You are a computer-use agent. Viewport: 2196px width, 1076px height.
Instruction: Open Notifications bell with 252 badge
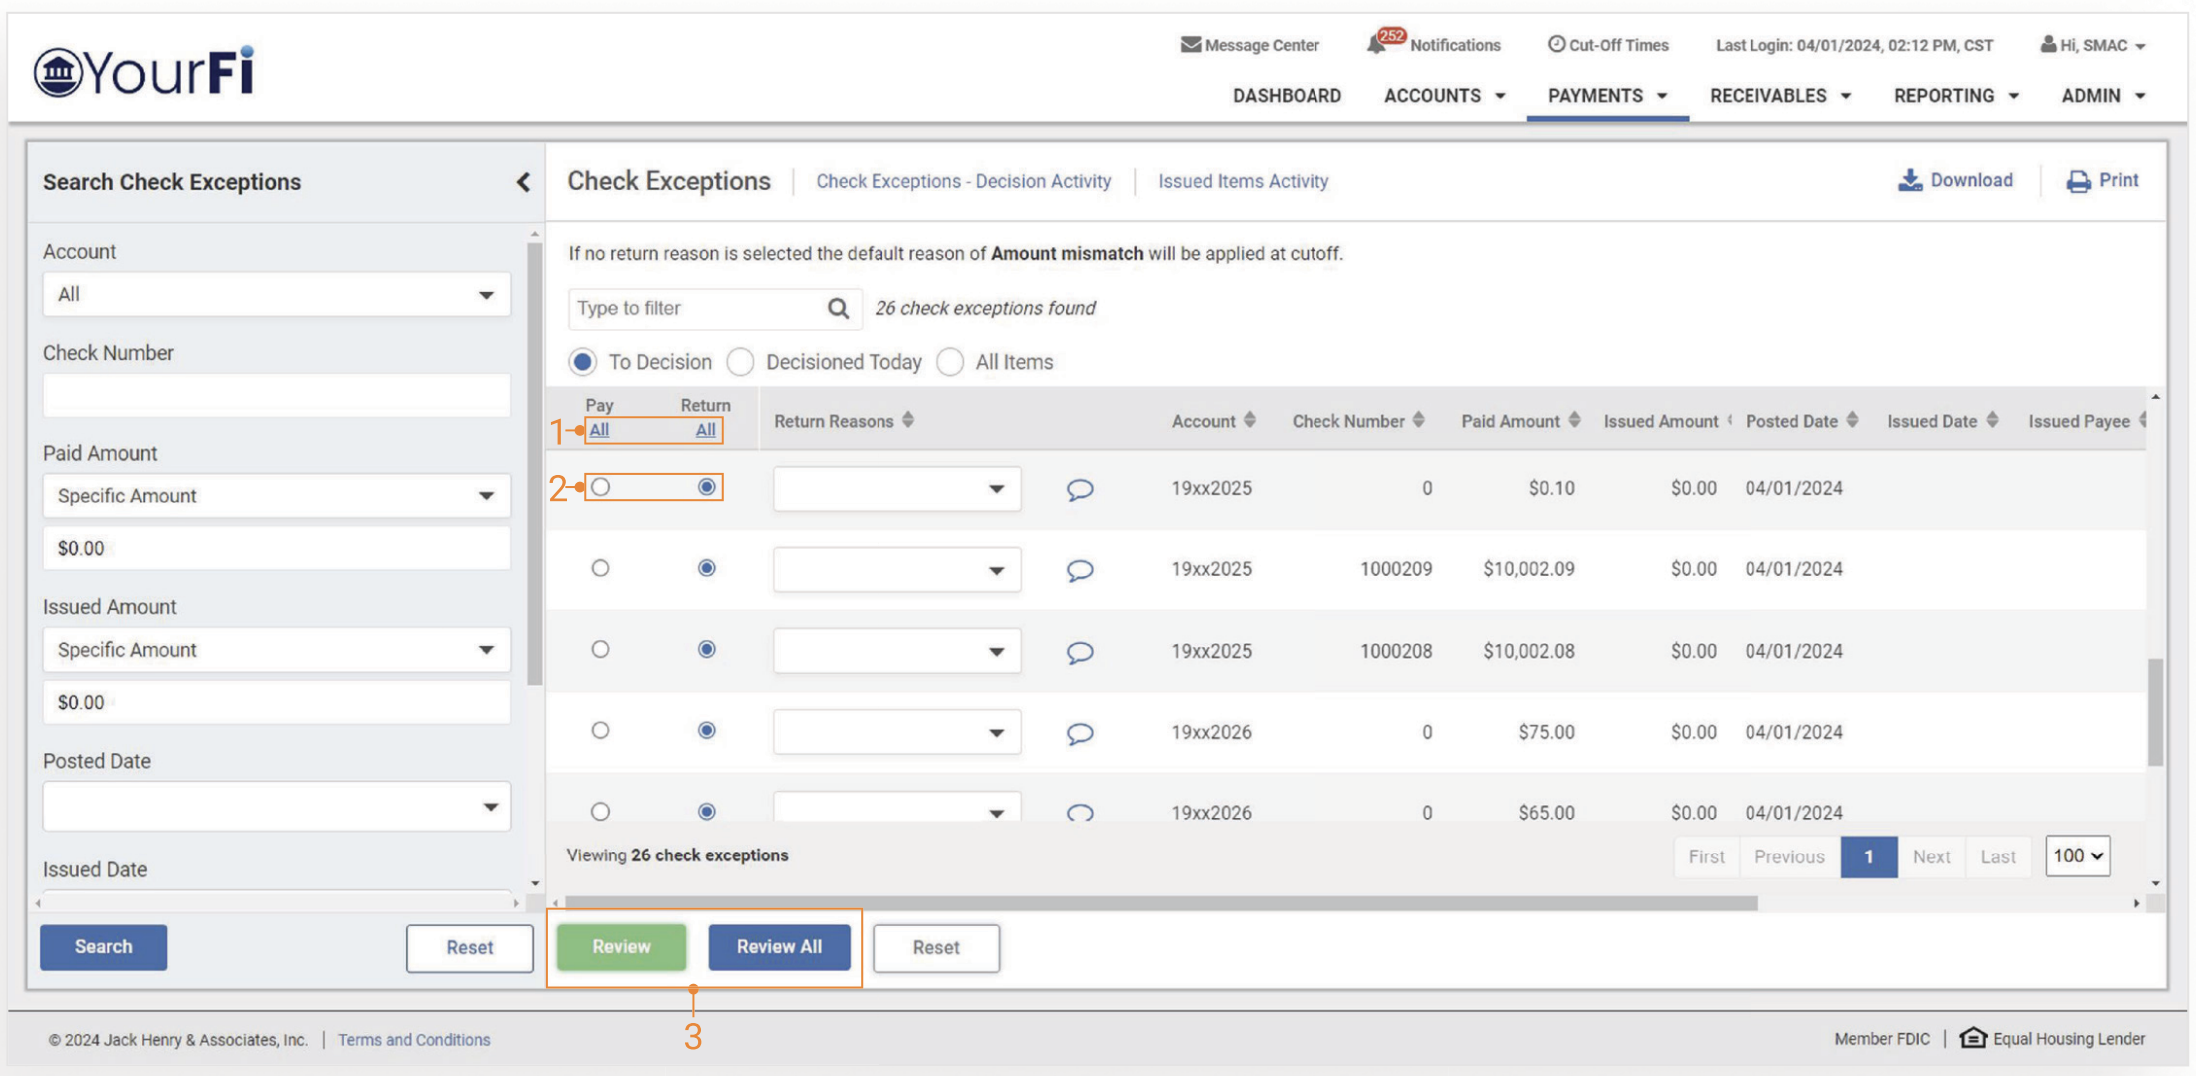coord(1378,44)
